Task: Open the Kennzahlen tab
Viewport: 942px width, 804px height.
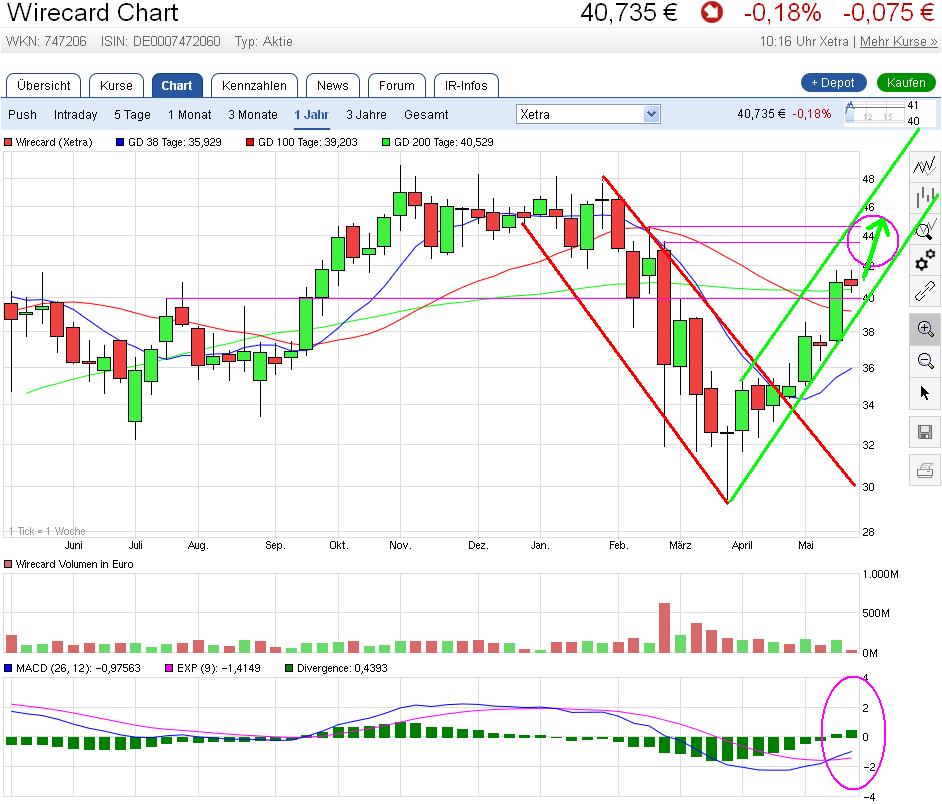Action: click(254, 85)
